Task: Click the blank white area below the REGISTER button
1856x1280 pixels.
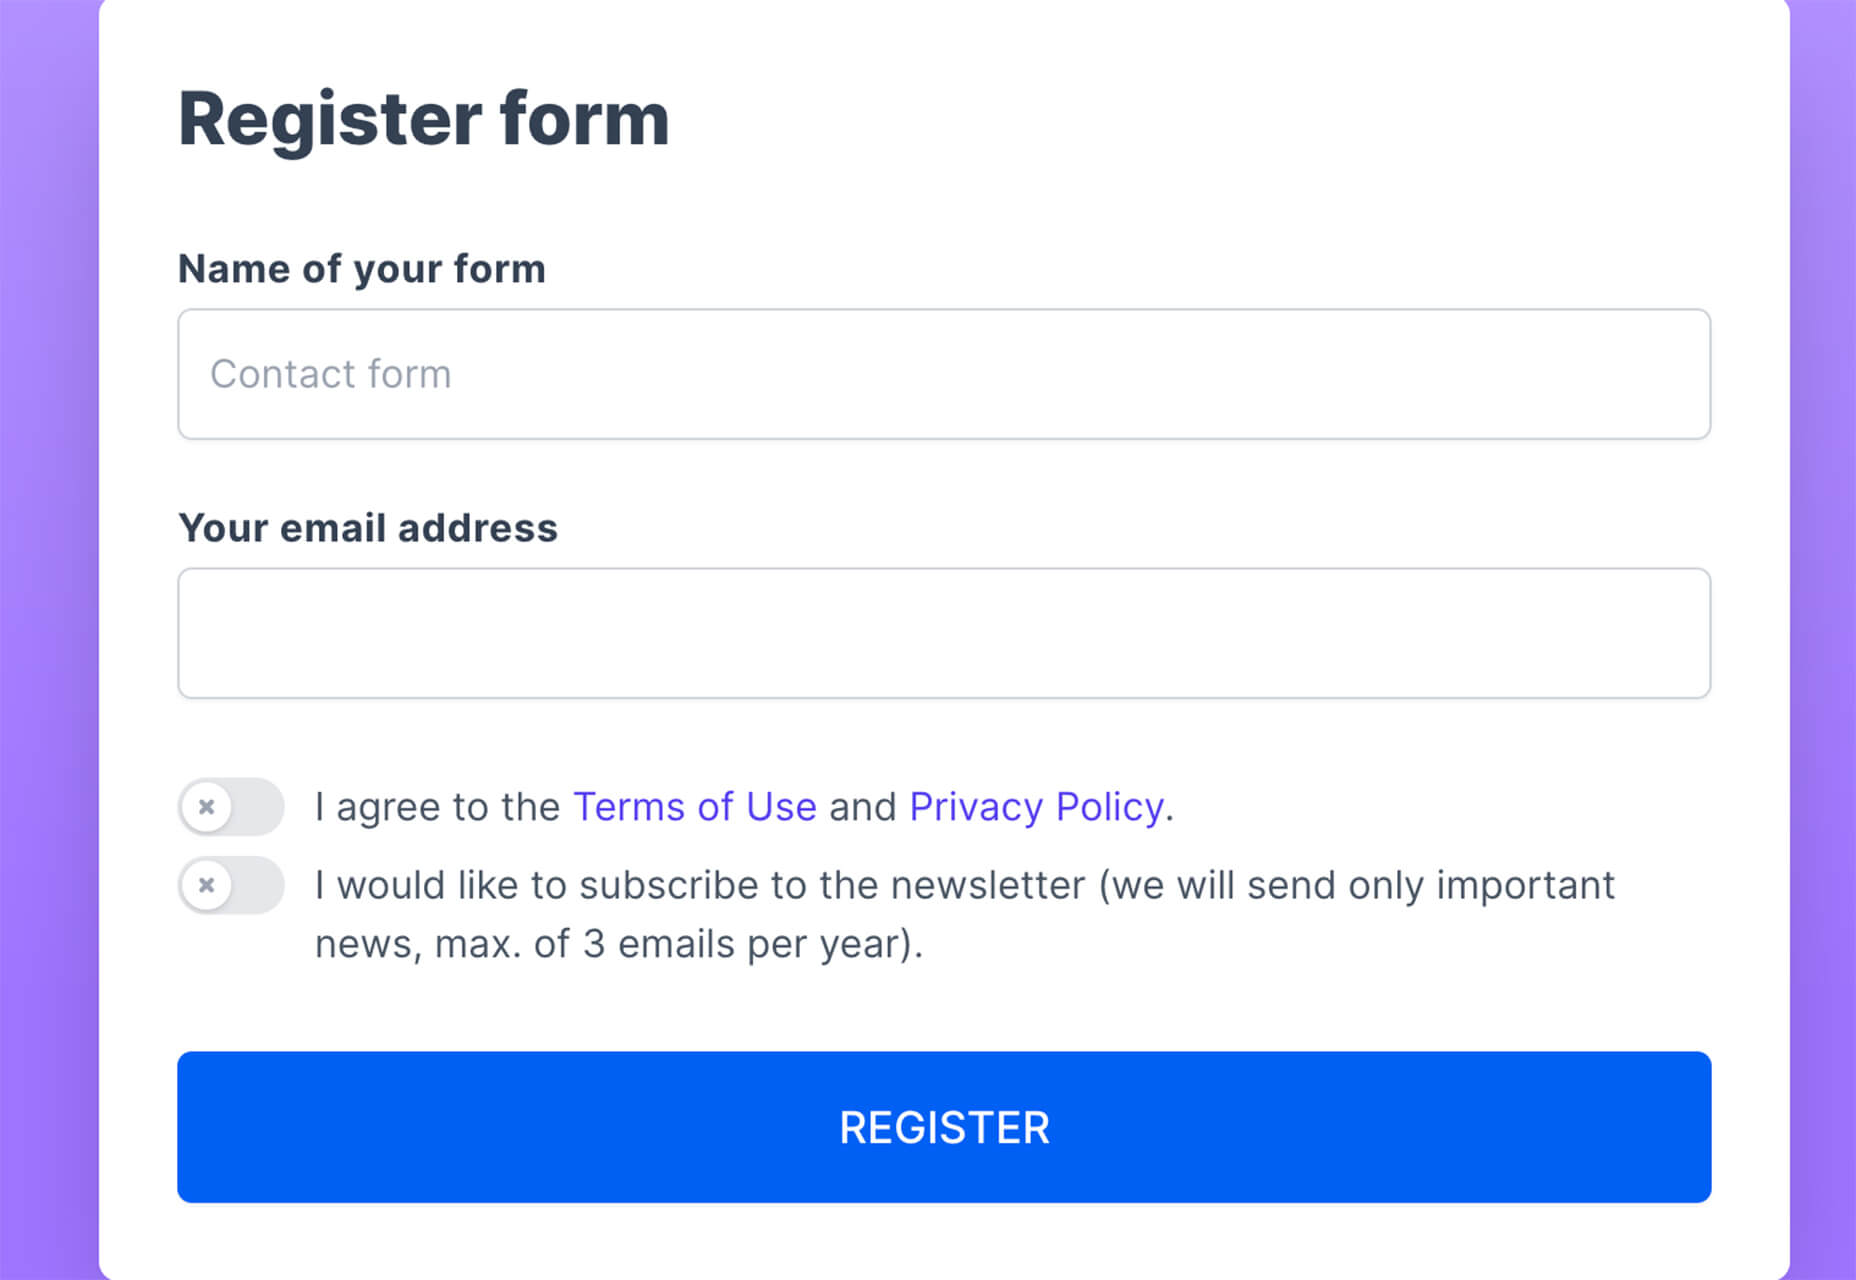Action: 944,1242
